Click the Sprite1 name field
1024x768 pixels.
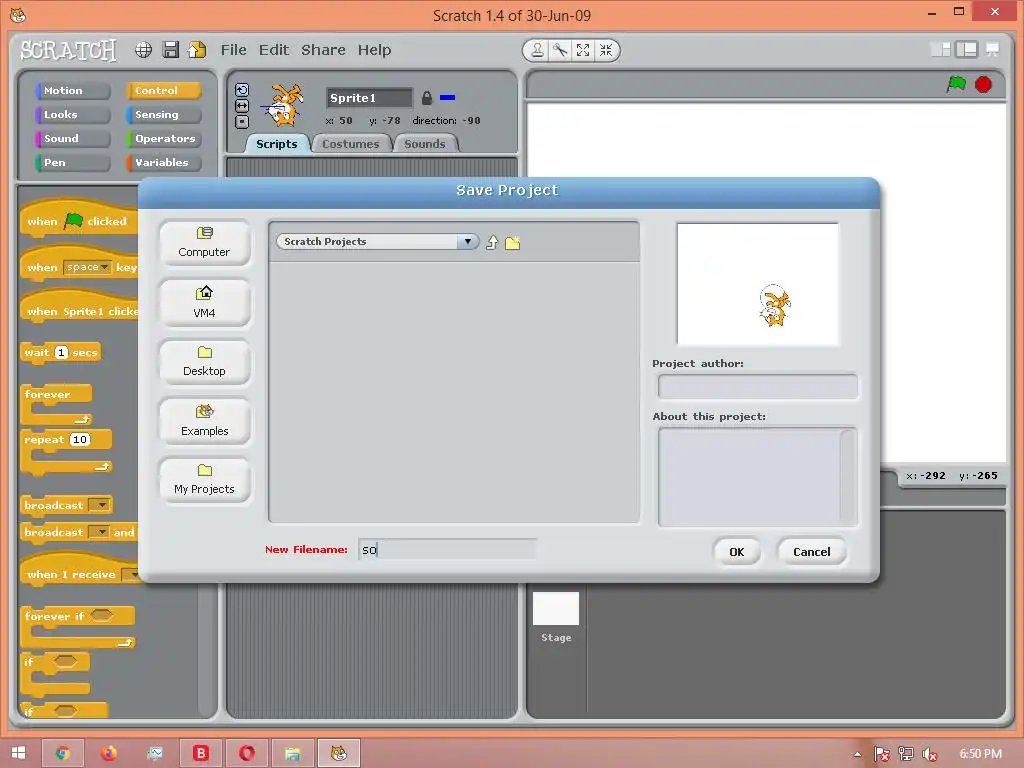pyautogui.click(x=370, y=98)
